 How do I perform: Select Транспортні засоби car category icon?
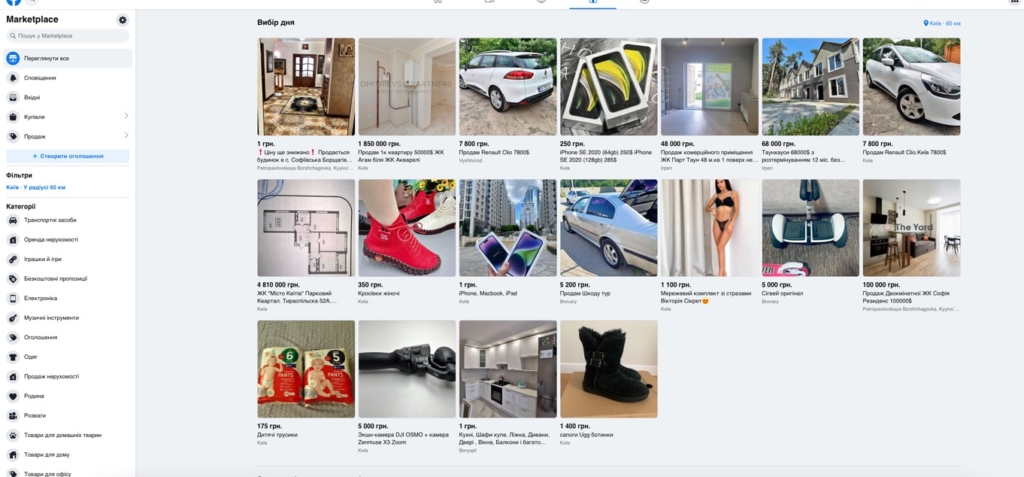[x=12, y=220]
